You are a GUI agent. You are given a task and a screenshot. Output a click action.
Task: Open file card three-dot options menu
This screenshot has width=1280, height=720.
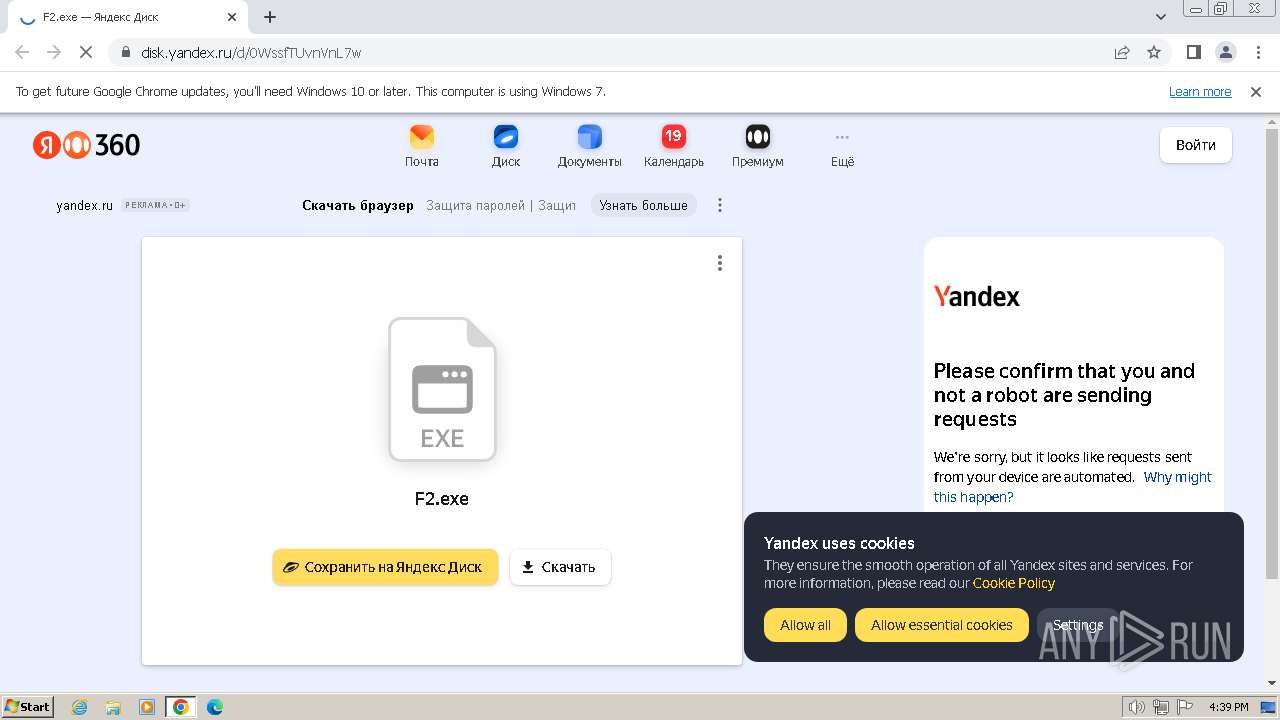(720, 263)
